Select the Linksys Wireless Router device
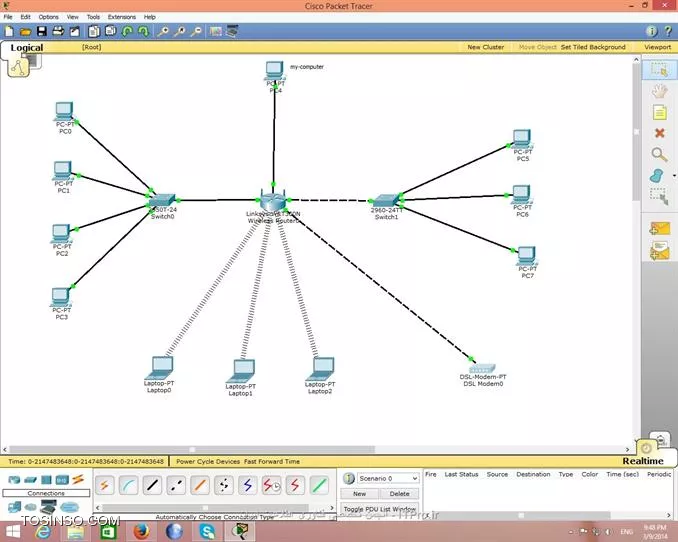The image size is (678, 542). click(273, 200)
